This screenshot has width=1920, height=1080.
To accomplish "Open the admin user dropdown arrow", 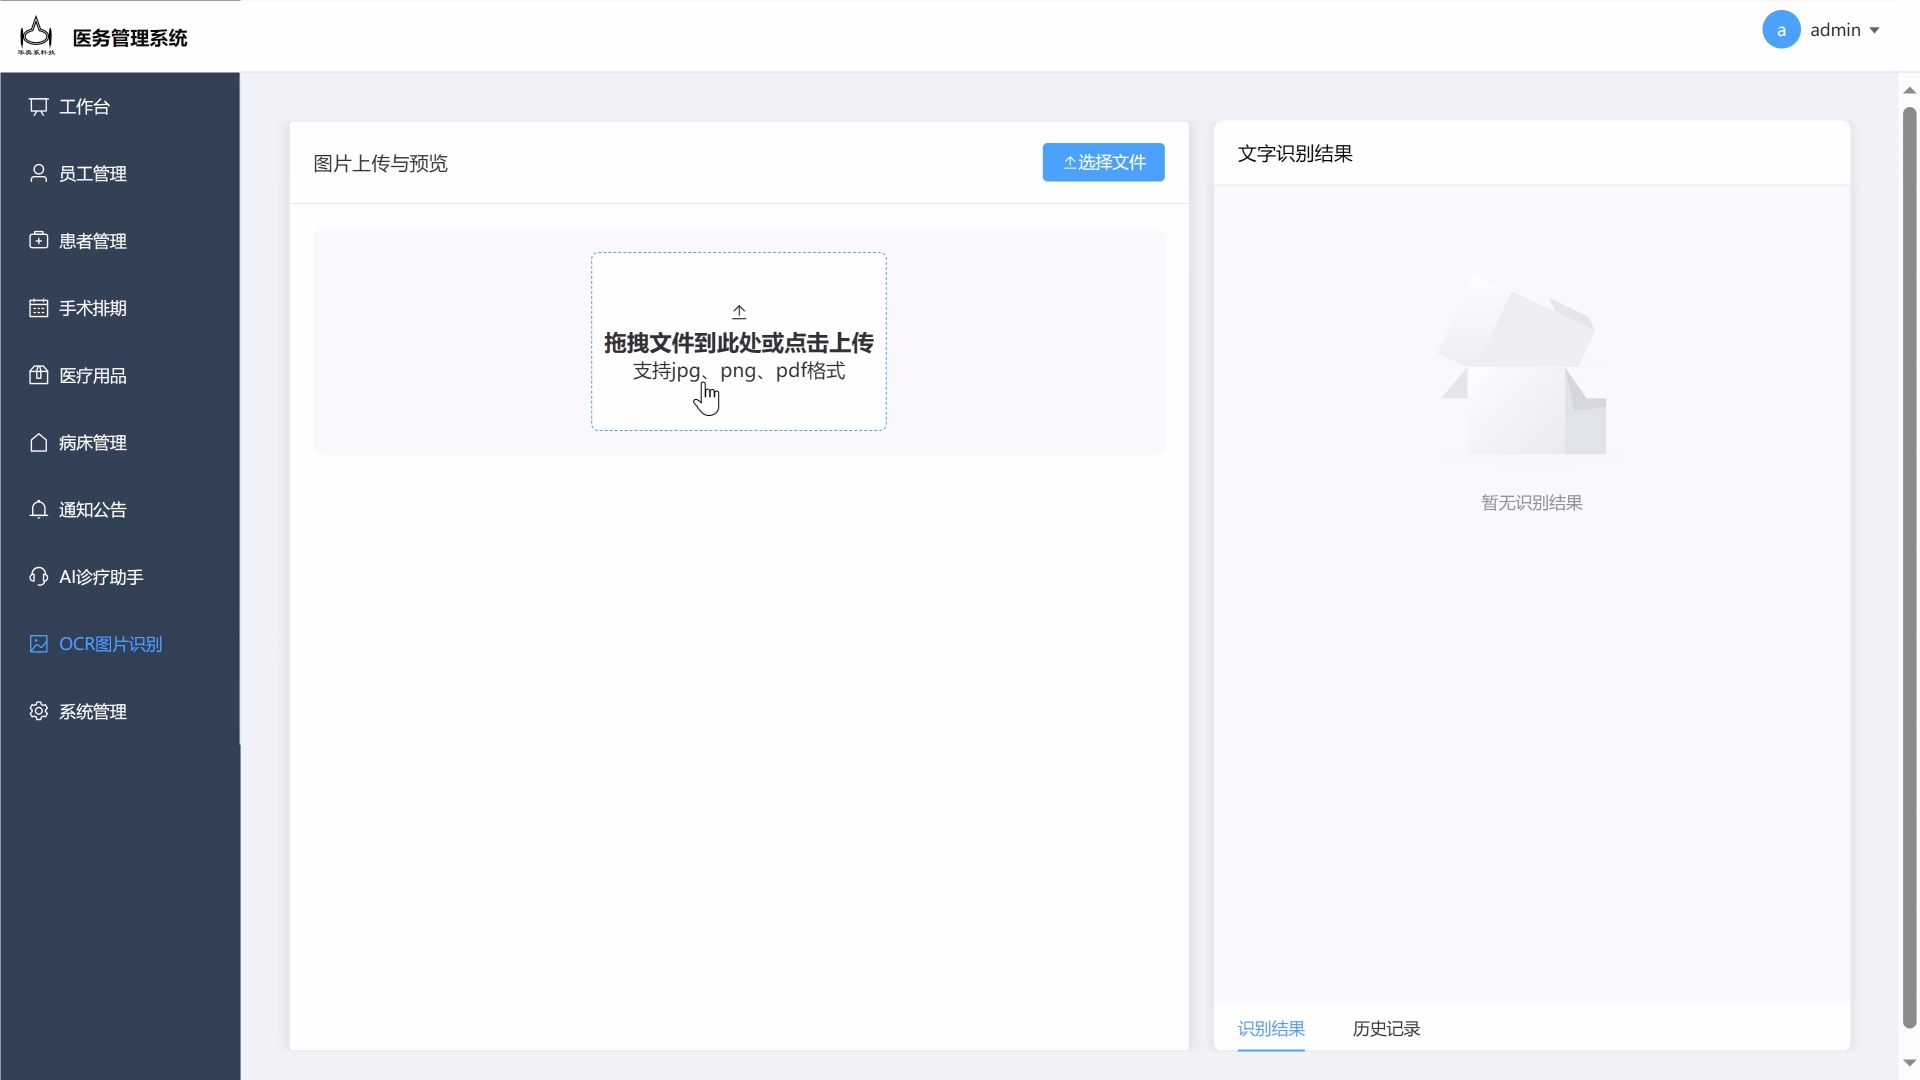I will click(x=1875, y=31).
